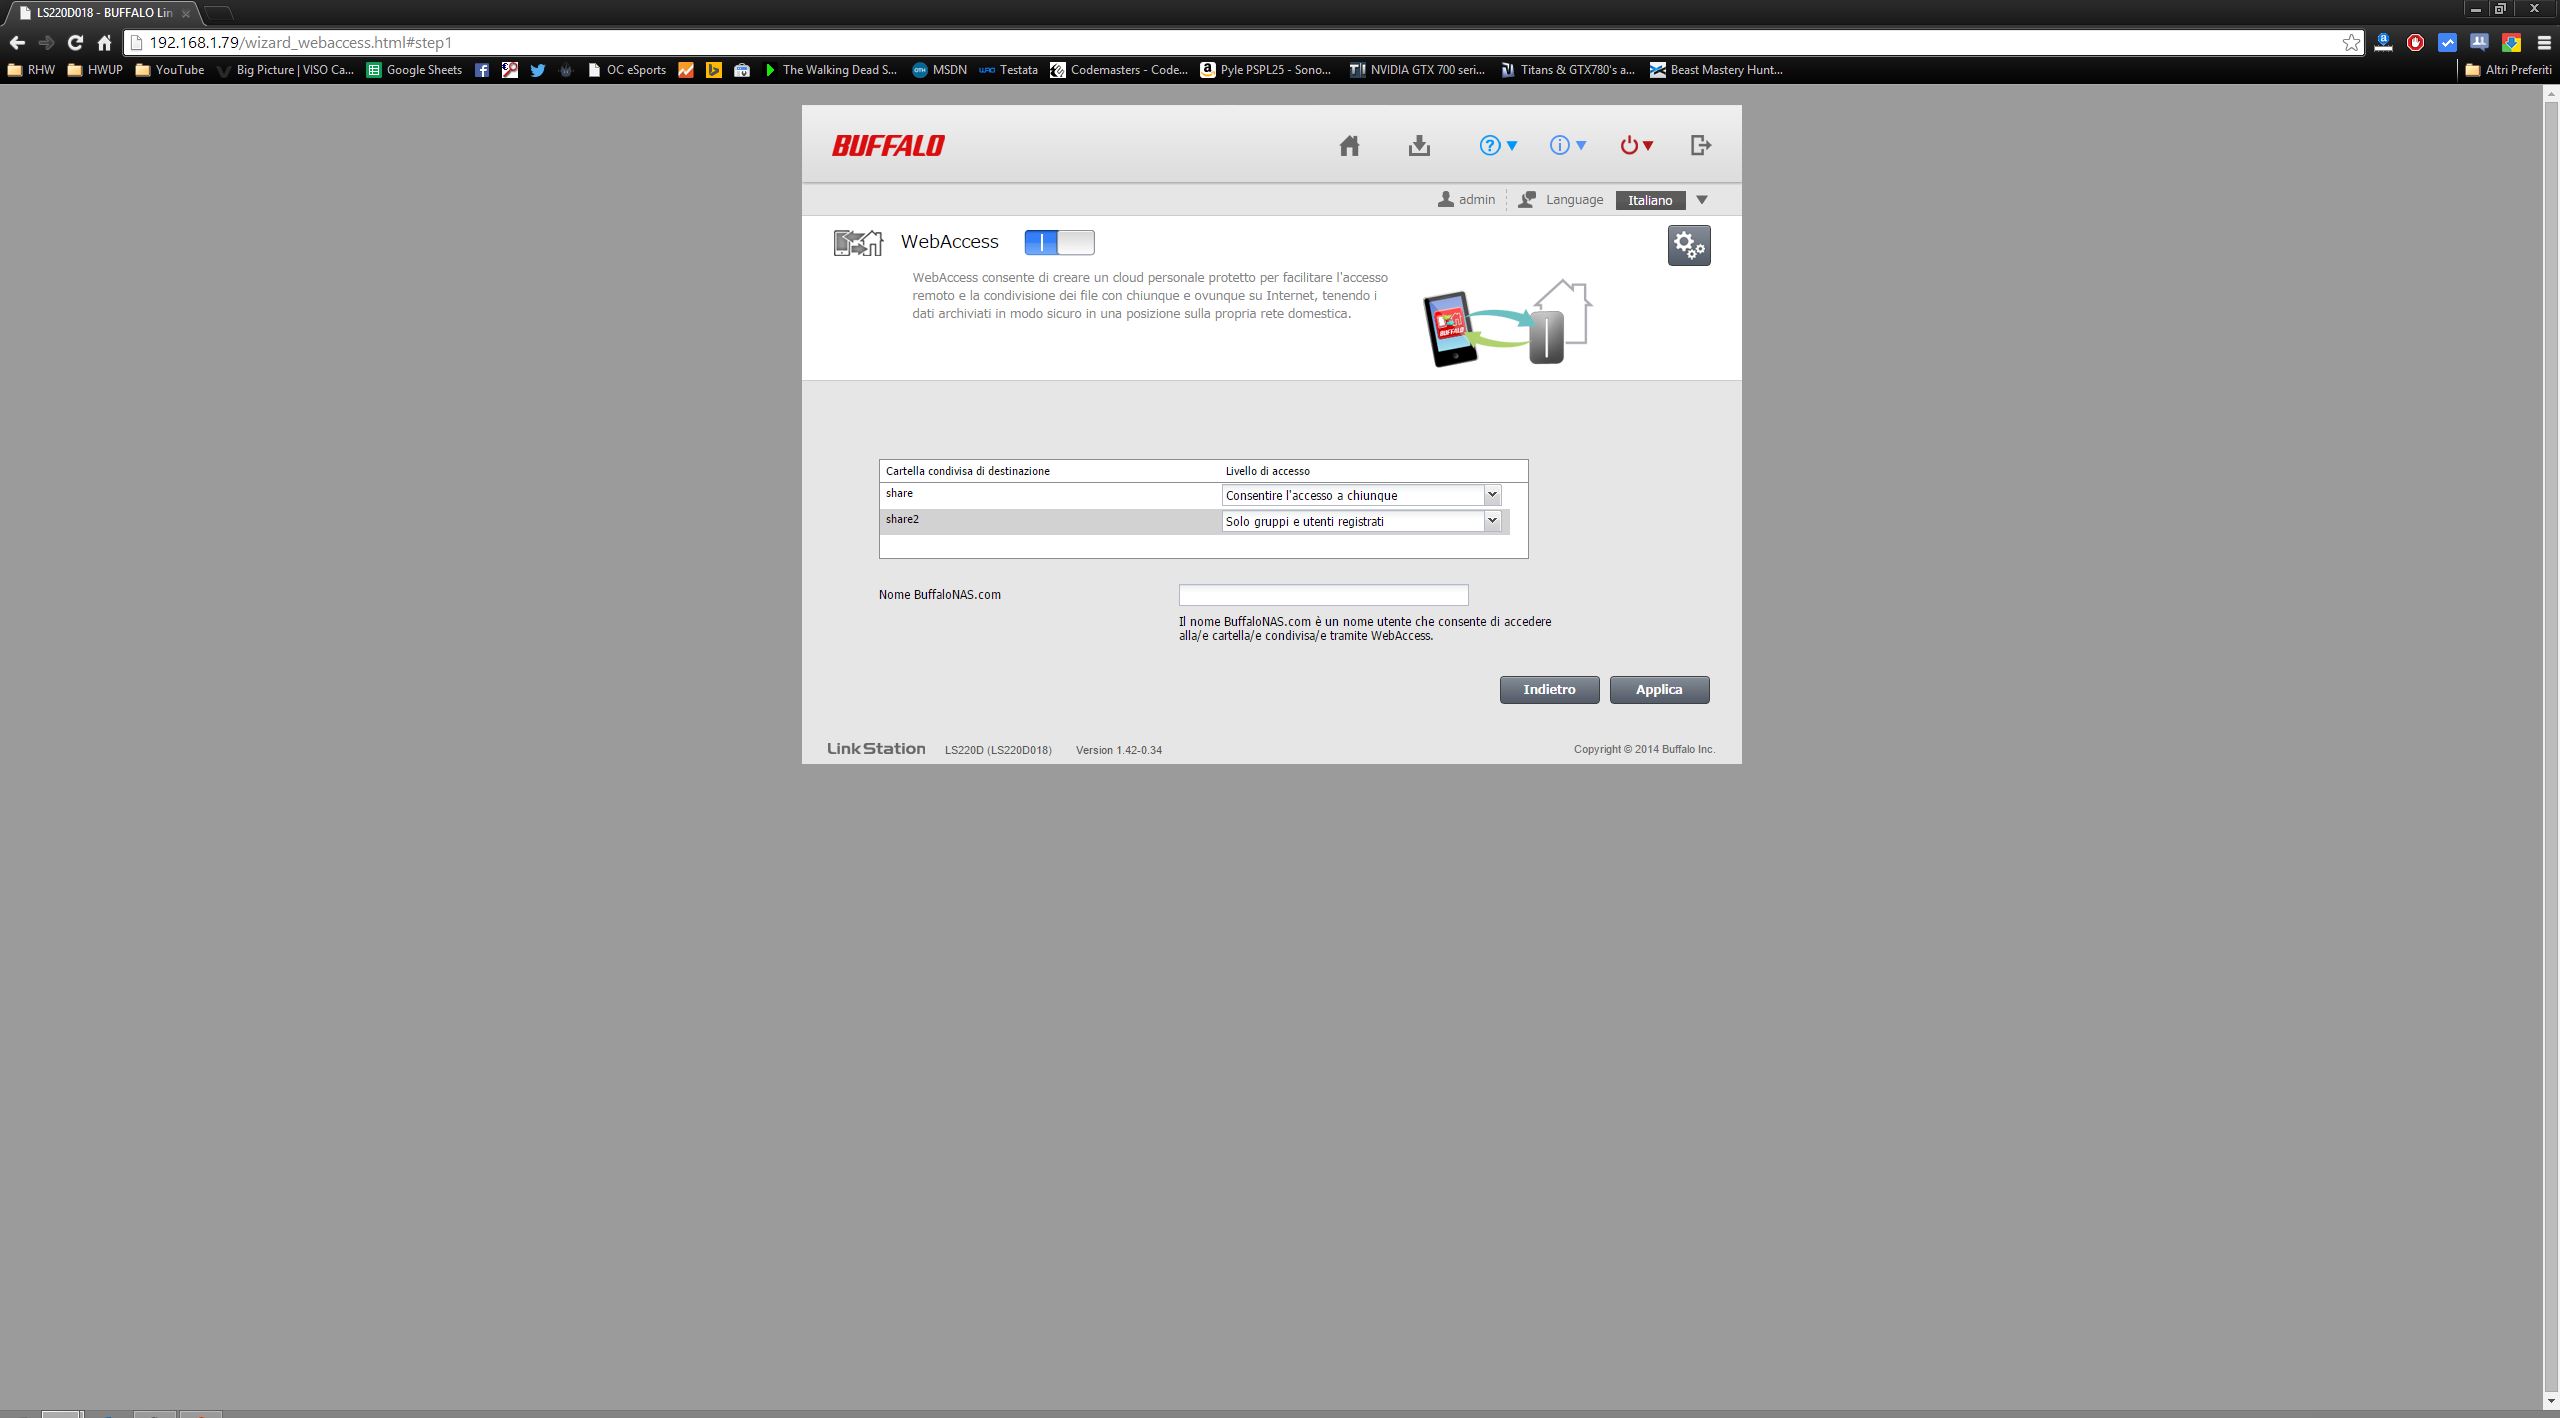Expand access level dropdown for share
The width and height of the screenshot is (2560, 1418).
click(1491, 495)
